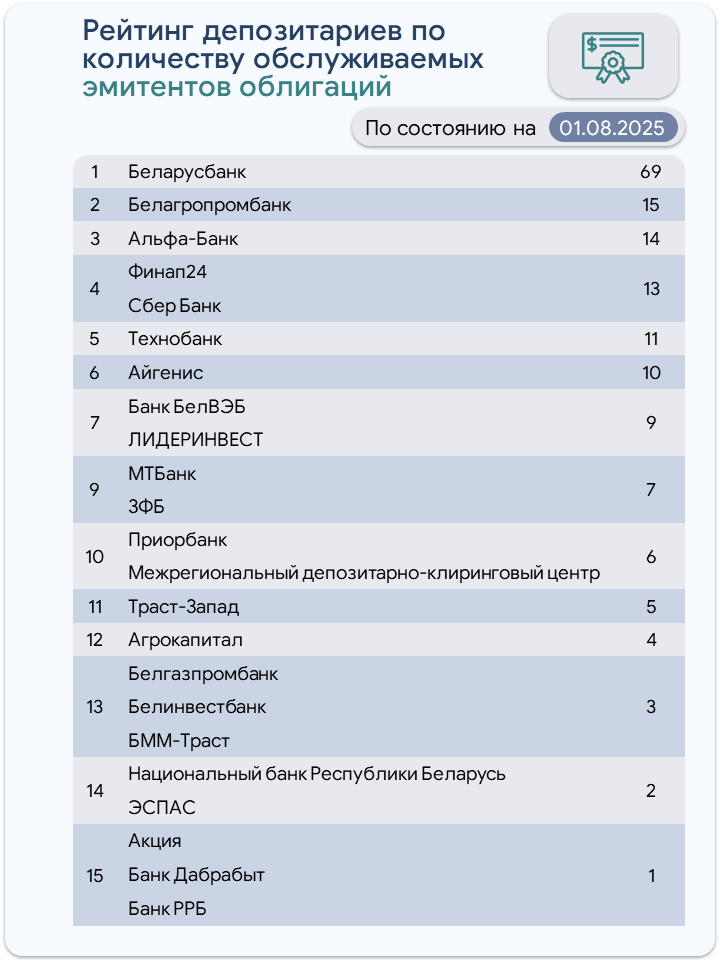Screen dimensions: 720x960
Task: Click the bond certificate icon
Action: point(613,56)
